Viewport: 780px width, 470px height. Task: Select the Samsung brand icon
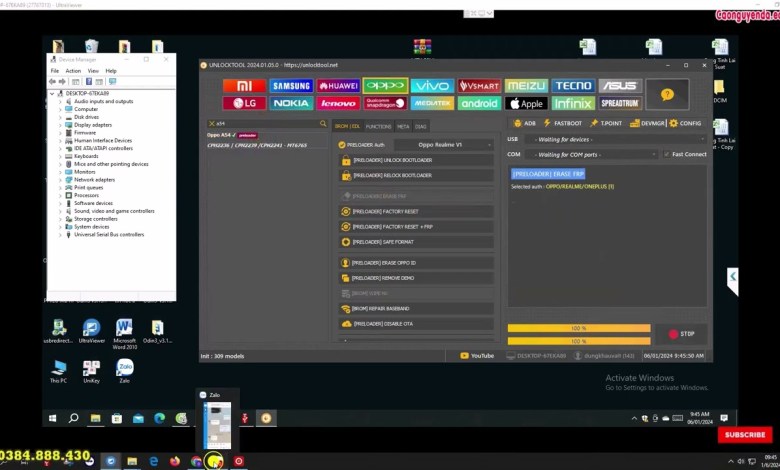click(x=292, y=86)
